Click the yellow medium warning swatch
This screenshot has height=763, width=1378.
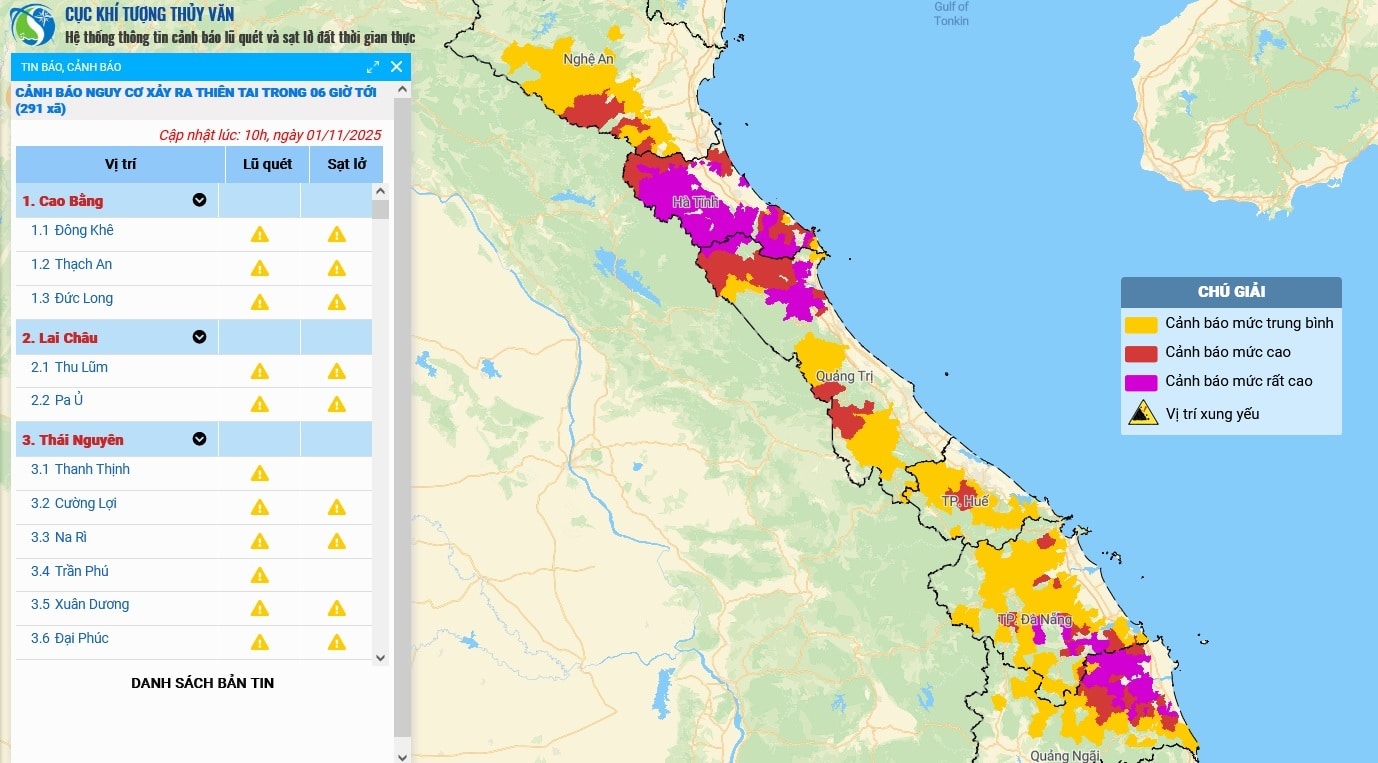tap(1141, 324)
